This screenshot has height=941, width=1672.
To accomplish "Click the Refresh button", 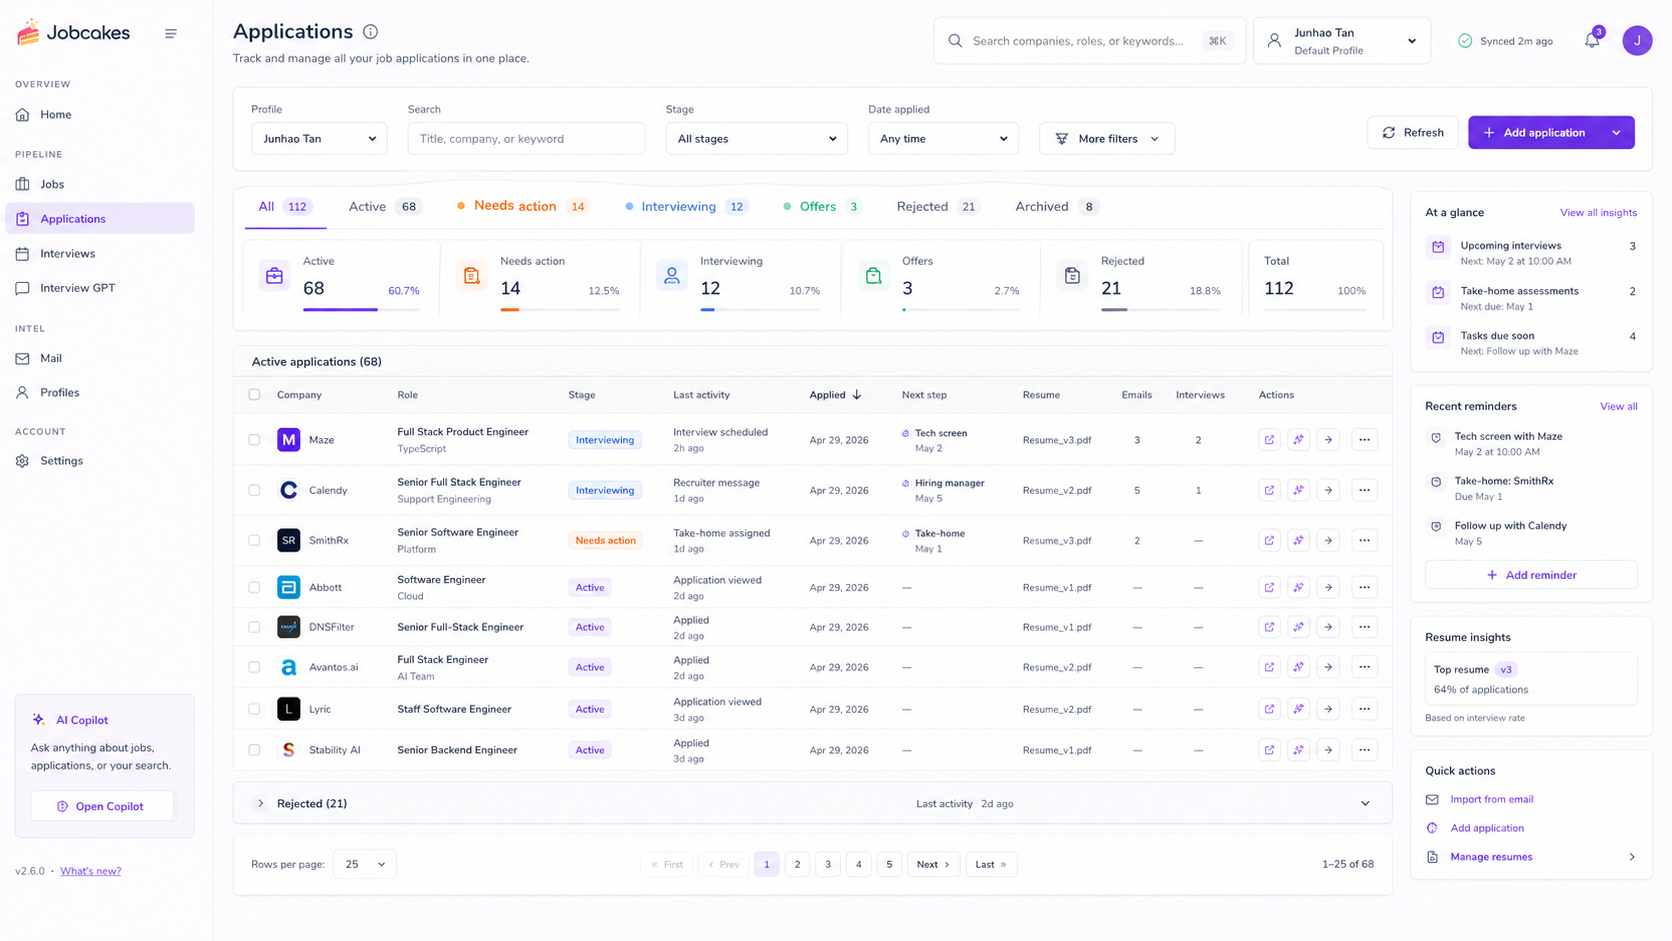I will tap(1413, 133).
